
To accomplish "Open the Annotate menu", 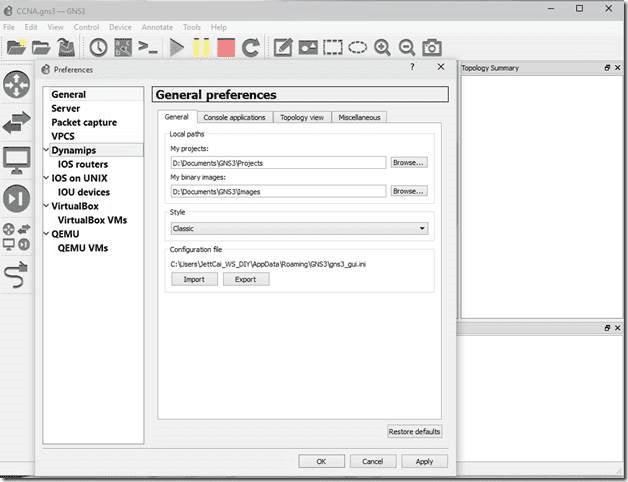I will pos(157,27).
